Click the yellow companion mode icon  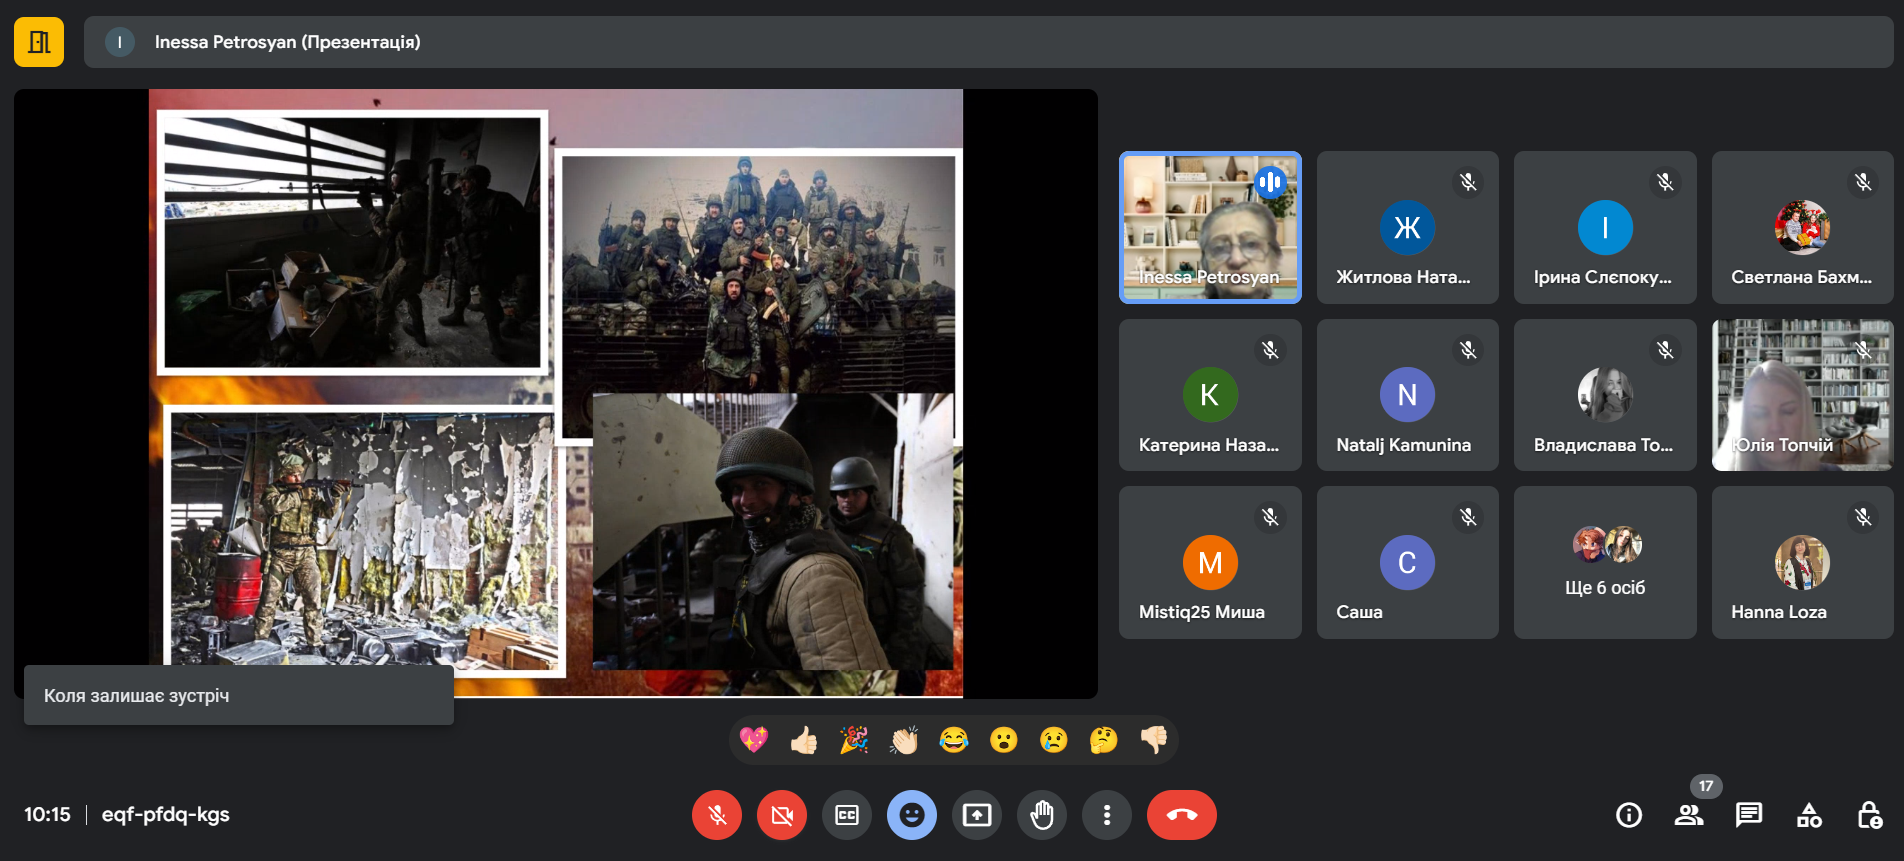(39, 42)
